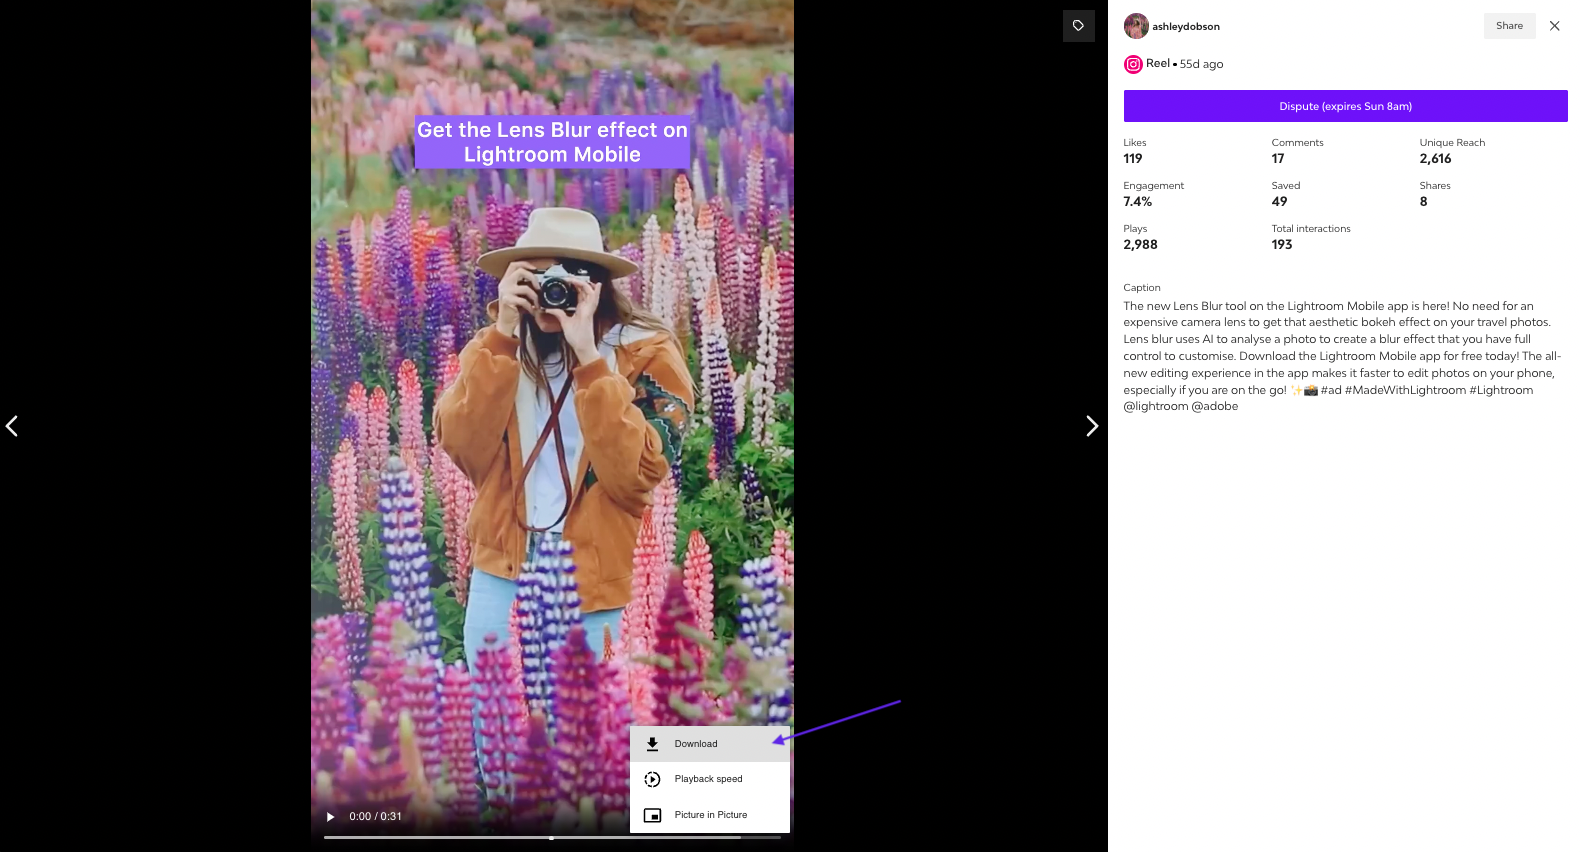
Task: Click the Shares value 8
Action: click(1423, 202)
